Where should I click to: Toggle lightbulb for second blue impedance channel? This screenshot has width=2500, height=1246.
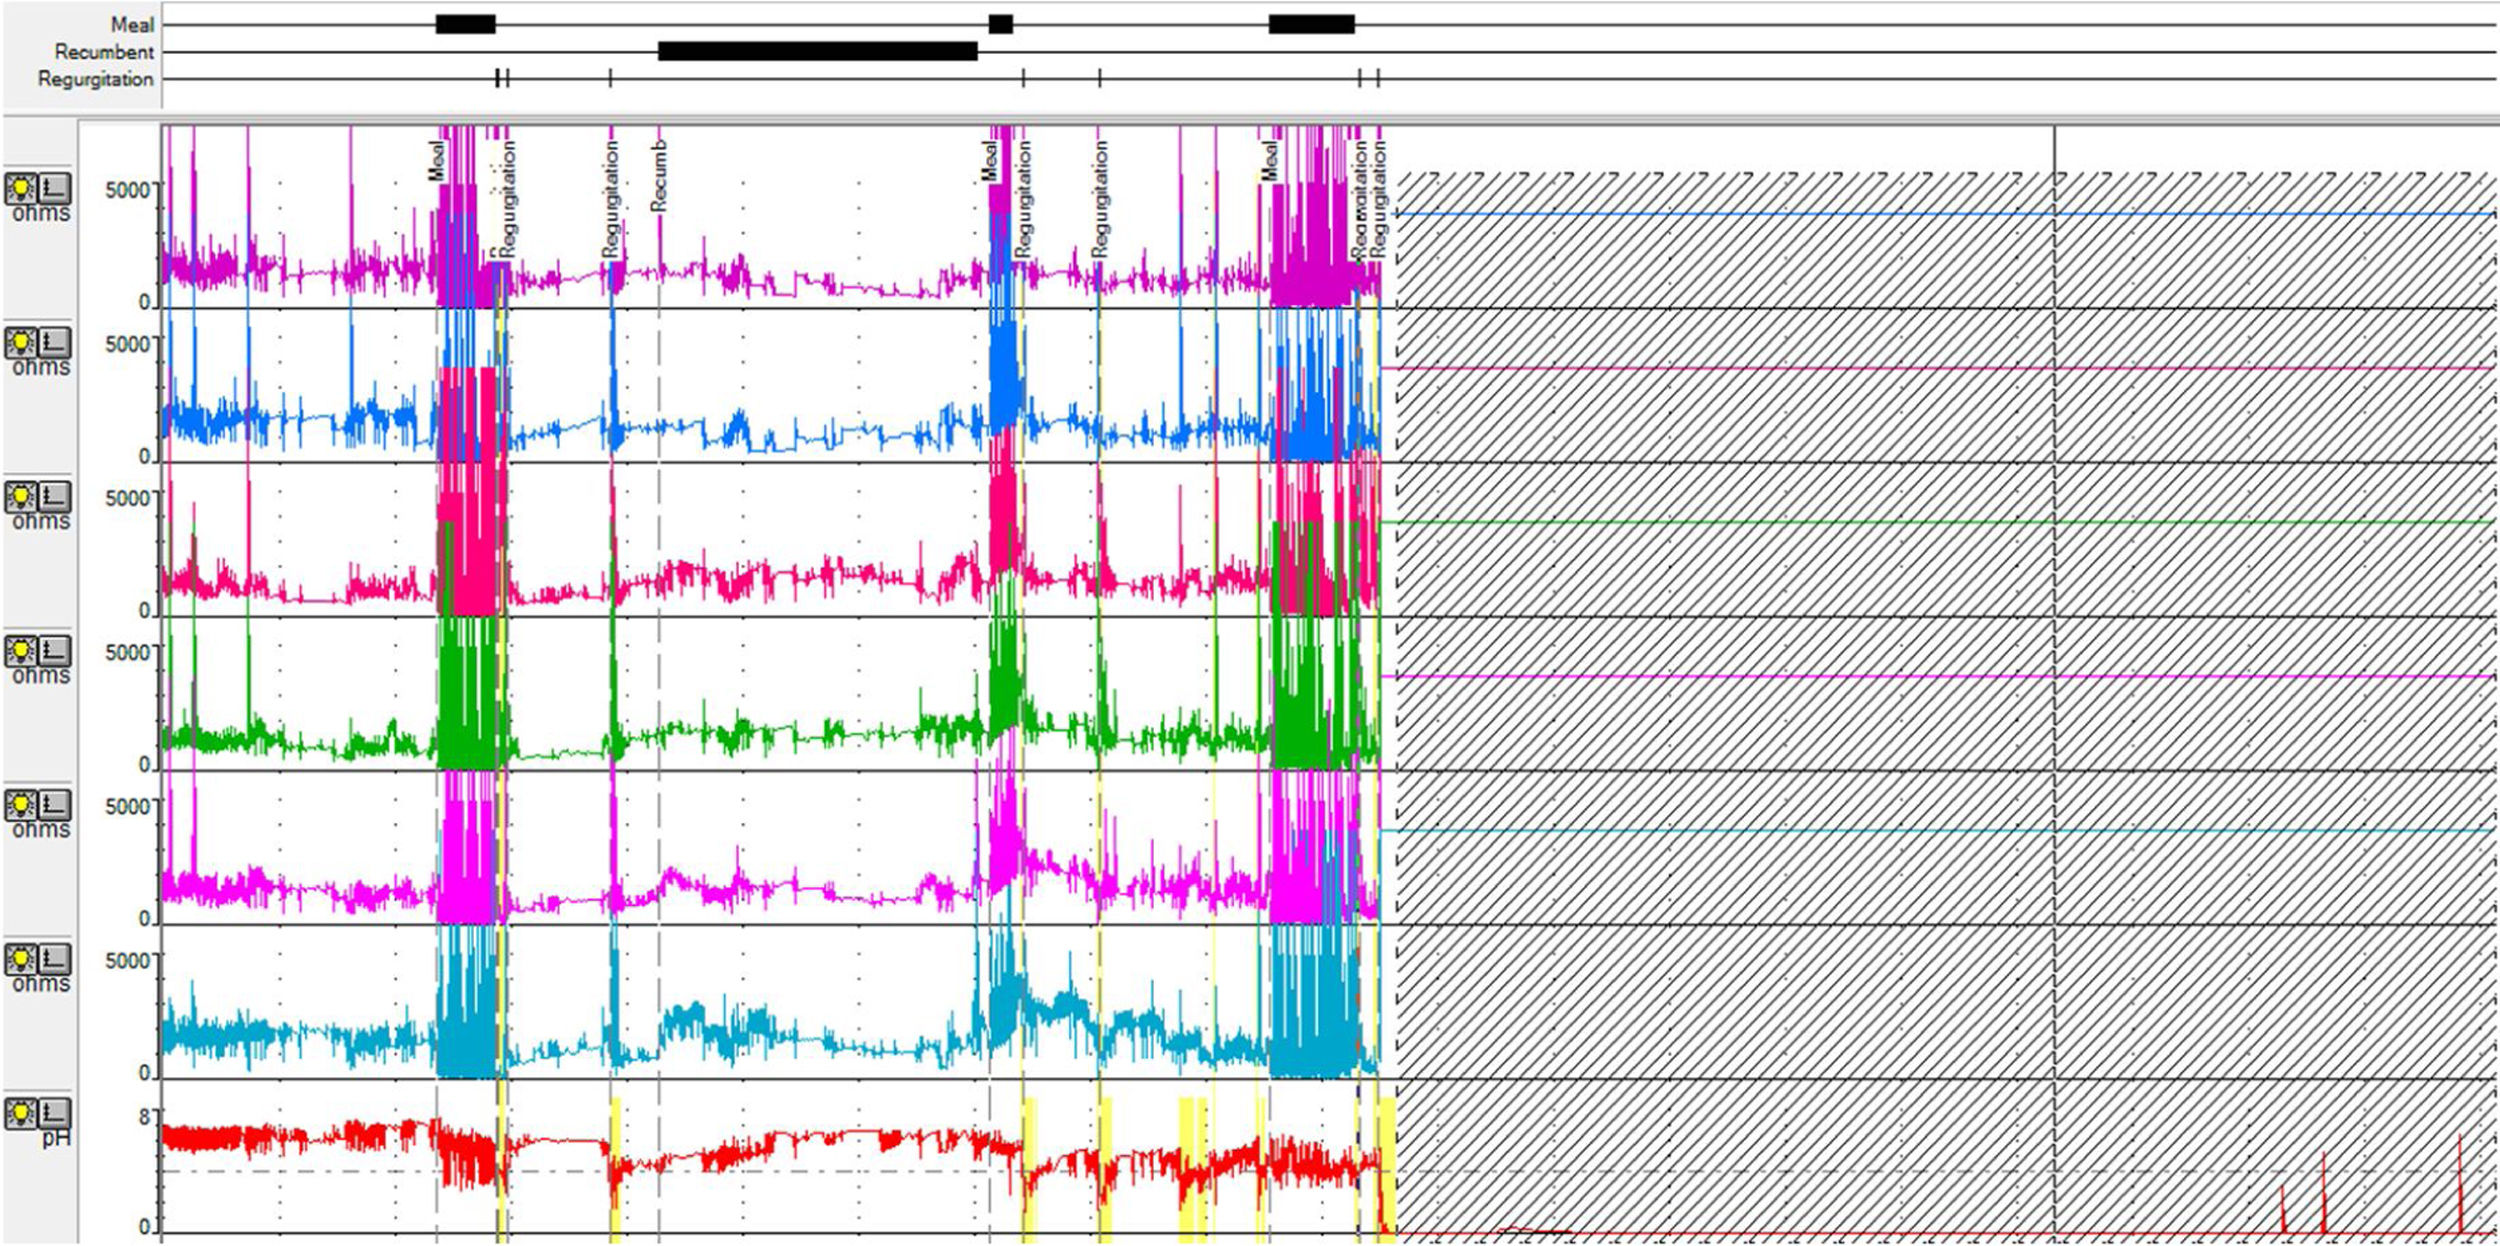[21, 343]
